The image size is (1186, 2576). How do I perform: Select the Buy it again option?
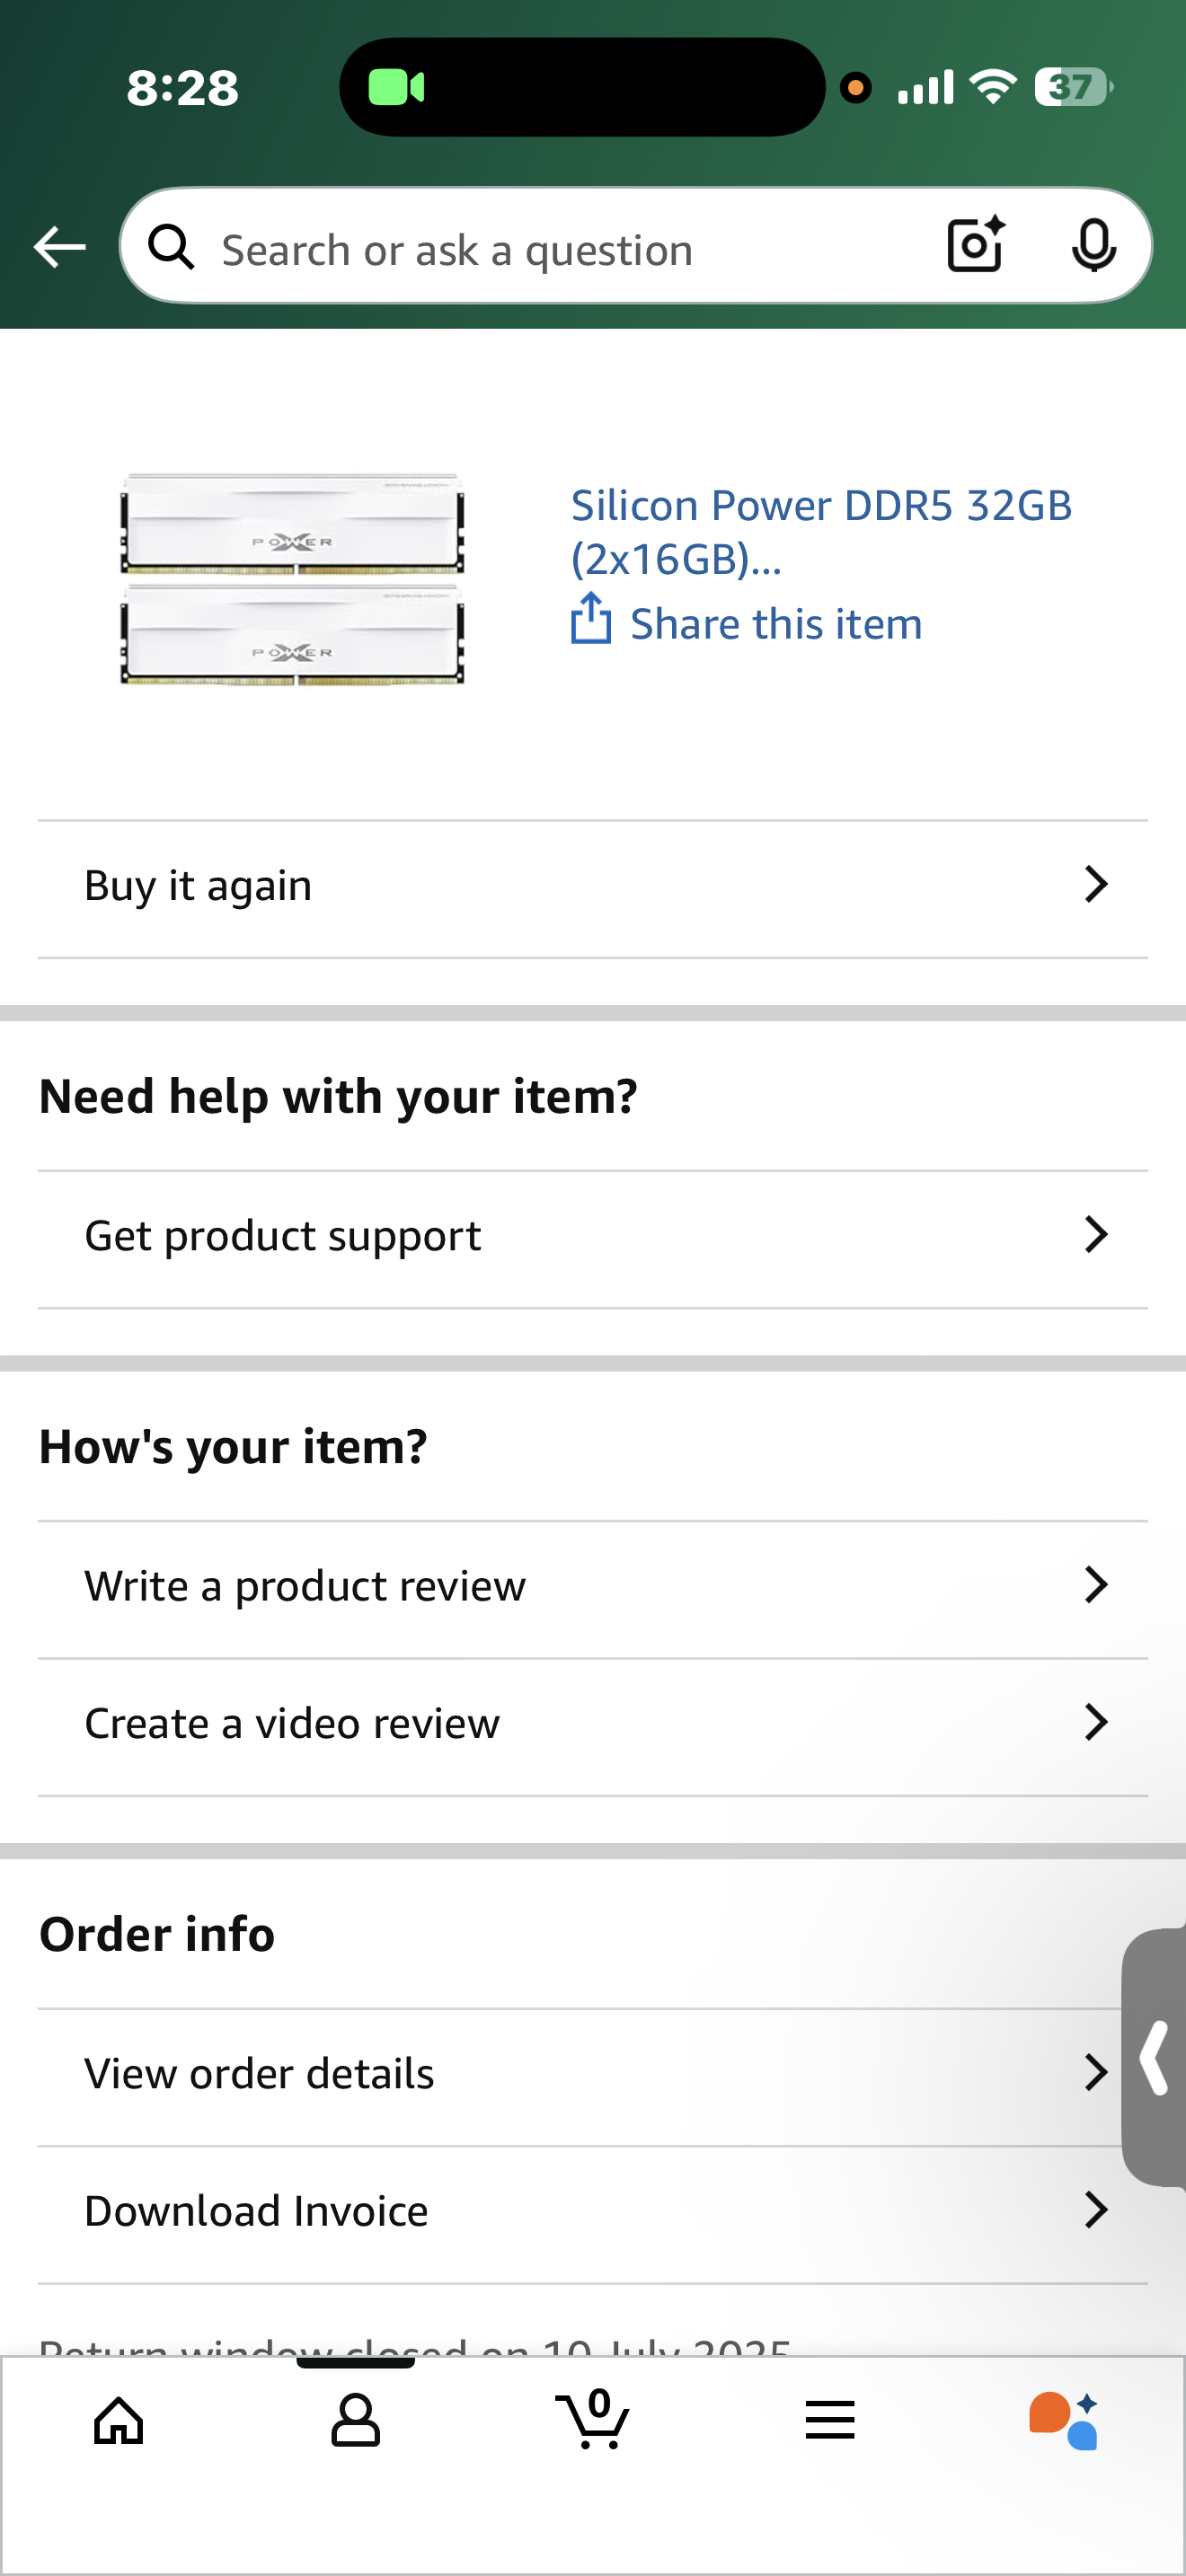coord(592,886)
